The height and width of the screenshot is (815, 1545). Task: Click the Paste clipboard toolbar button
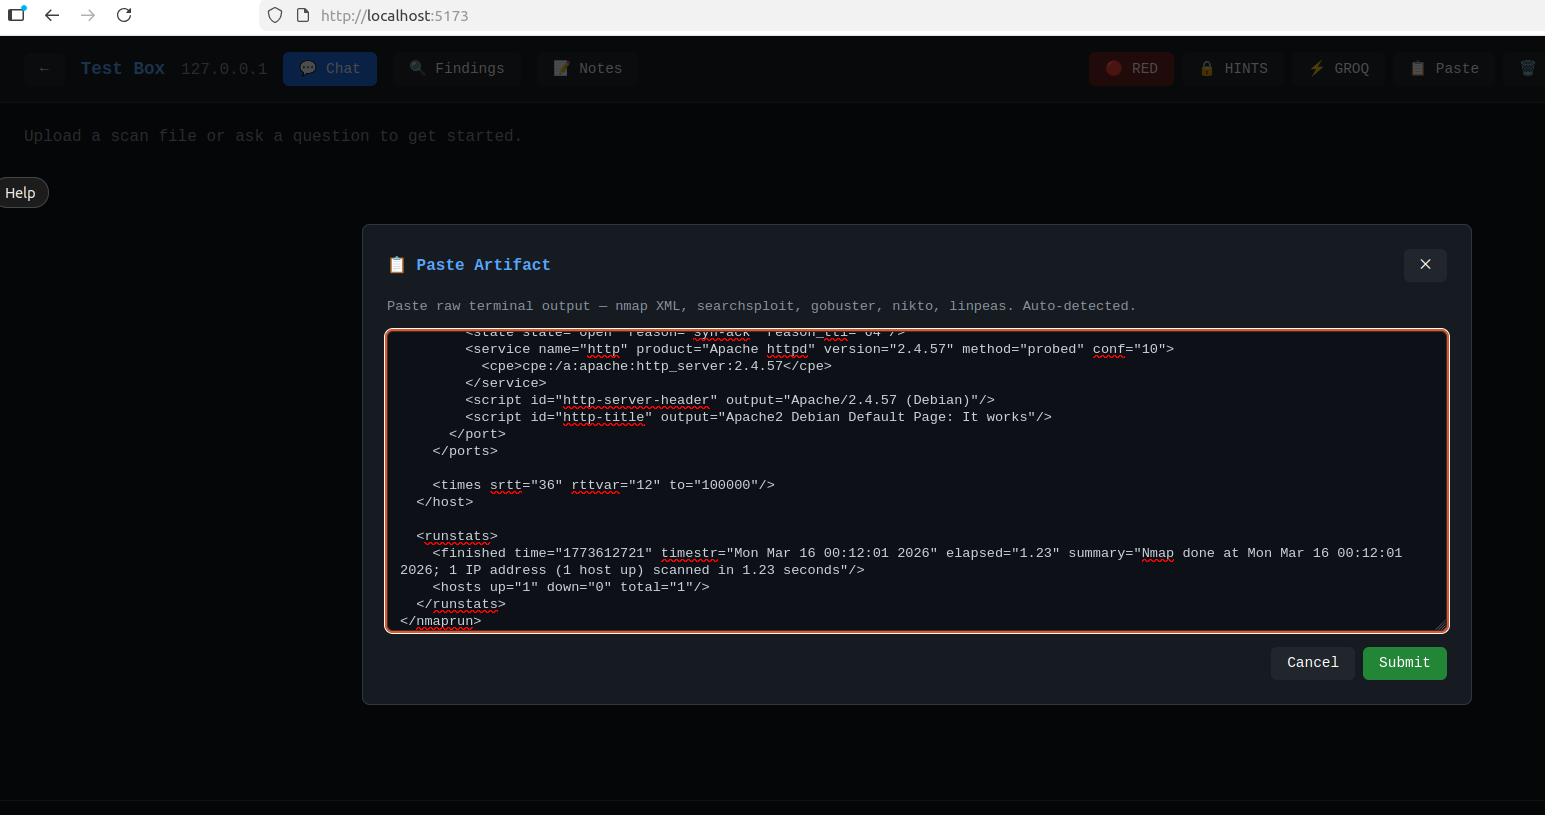pos(1444,69)
